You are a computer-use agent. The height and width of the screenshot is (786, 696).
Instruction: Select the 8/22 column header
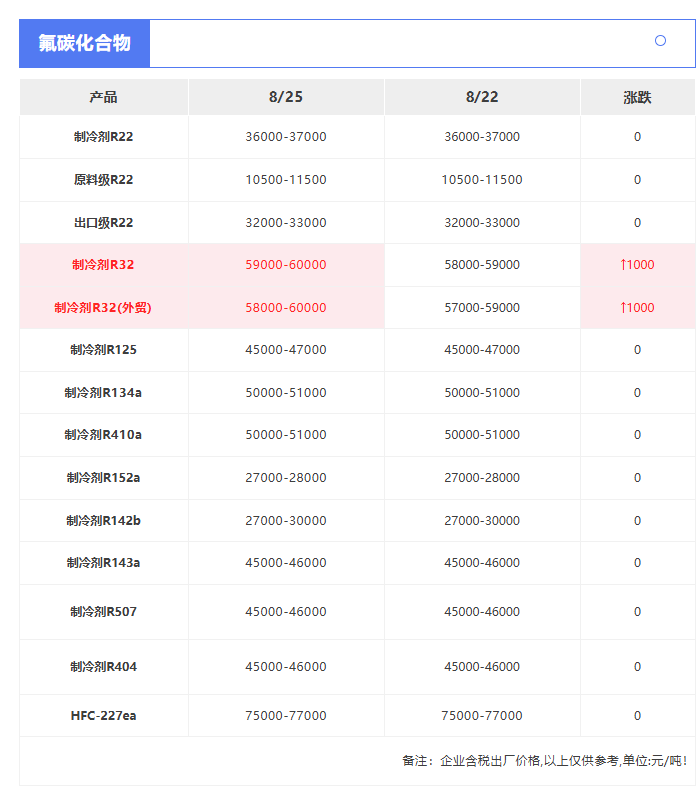482,97
